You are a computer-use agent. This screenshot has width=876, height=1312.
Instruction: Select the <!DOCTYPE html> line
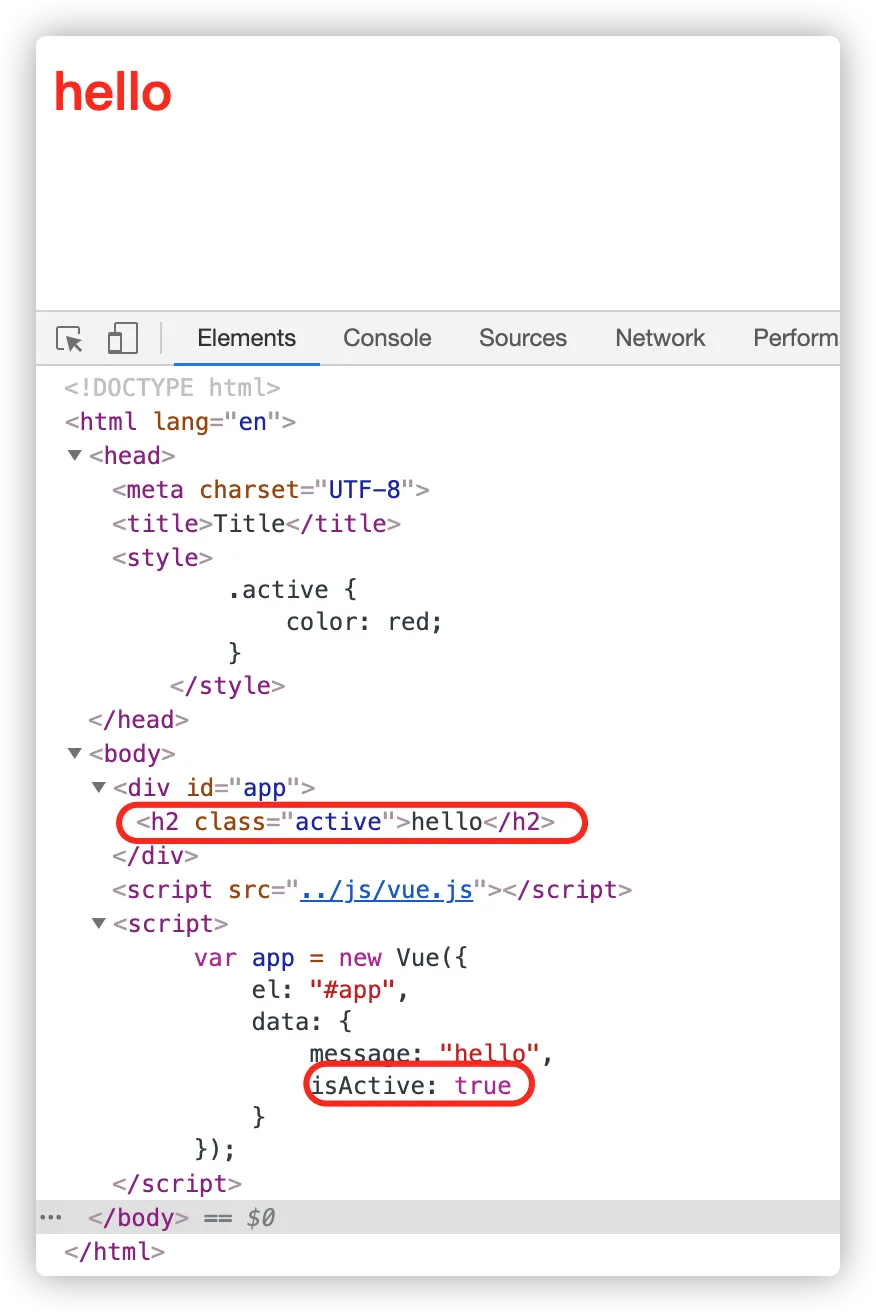pos(172,388)
